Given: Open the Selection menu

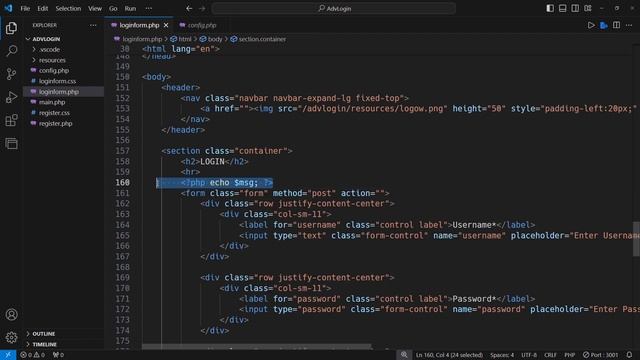Looking at the screenshot, I should click(x=68, y=8).
